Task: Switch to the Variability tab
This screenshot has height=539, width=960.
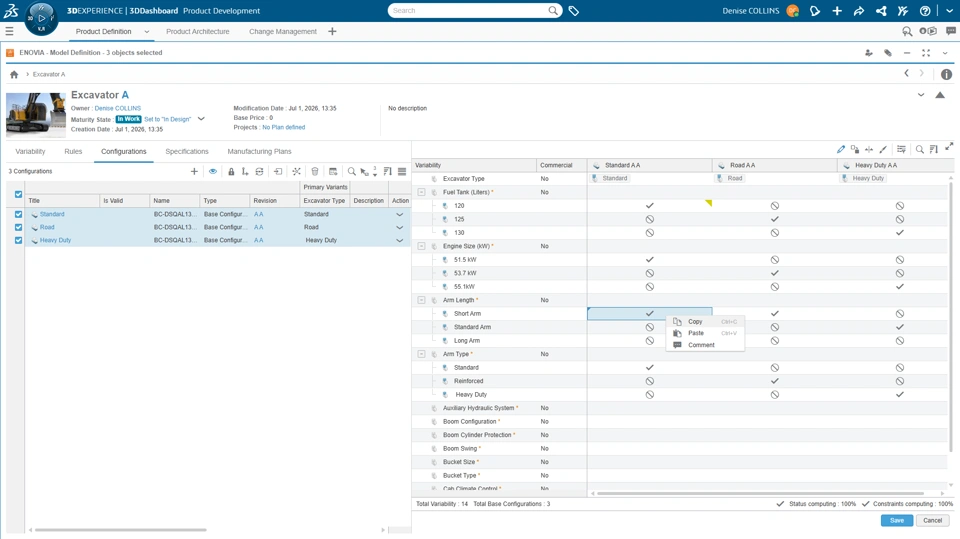Action: [x=30, y=151]
